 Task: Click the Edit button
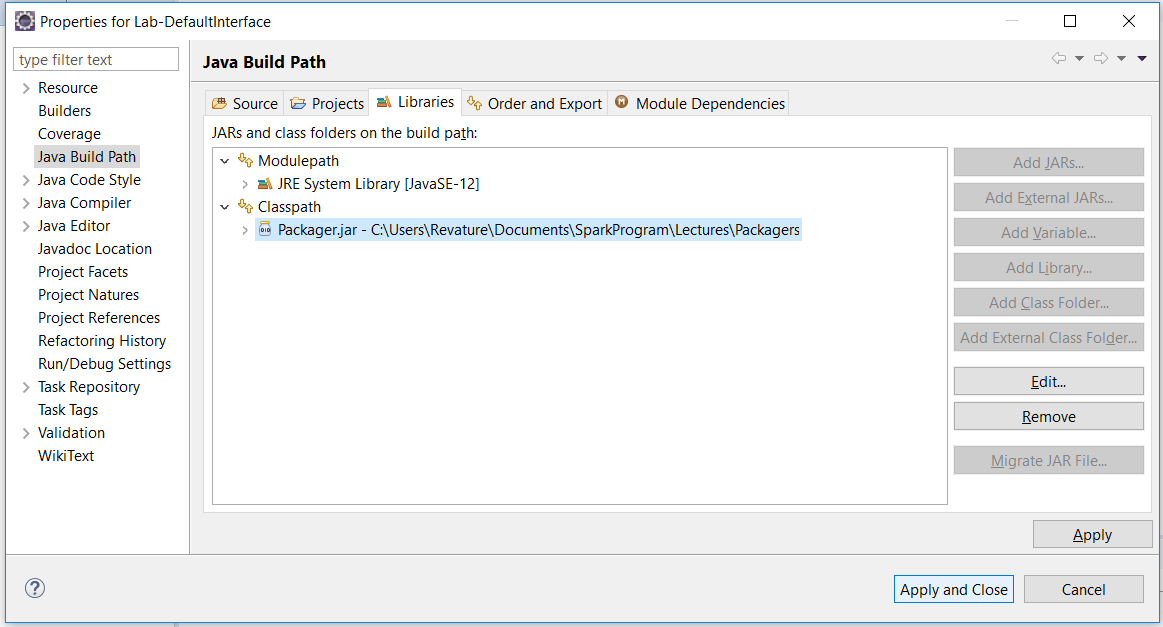click(1048, 381)
